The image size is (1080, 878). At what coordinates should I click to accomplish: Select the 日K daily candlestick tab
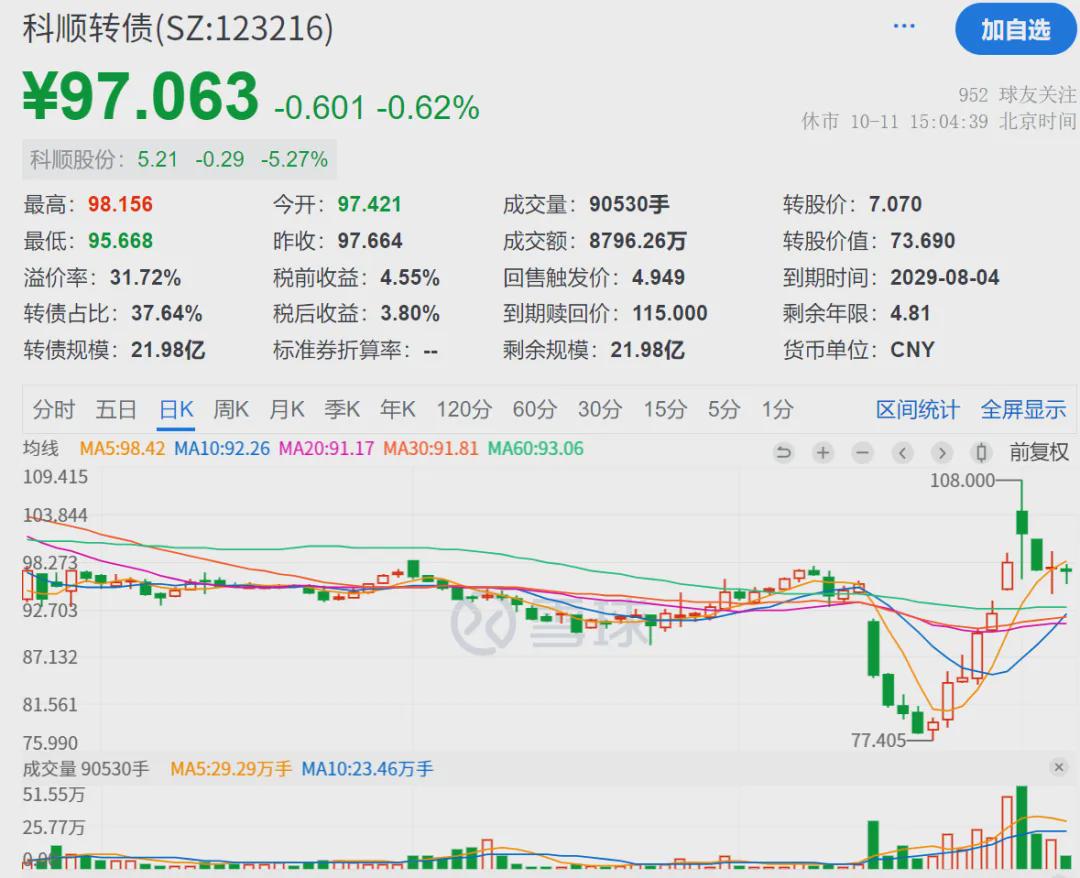pyautogui.click(x=176, y=410)
